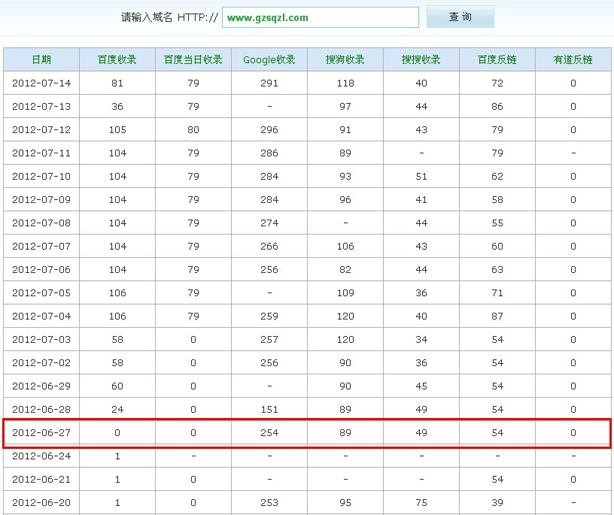This screenshot has width=614, height=515.
Task: Click 百度反链 value 87 for 2012-07-04
Action: [x=497, y=316]
